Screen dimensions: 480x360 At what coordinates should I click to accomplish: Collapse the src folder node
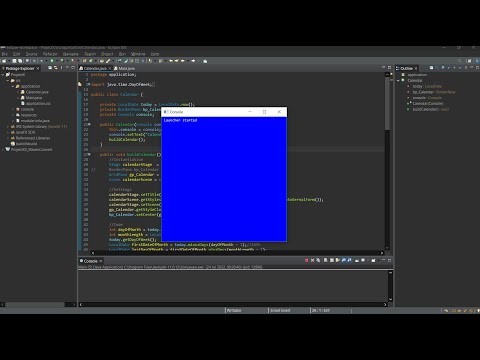pyautogui.click(x=8, y=80)
